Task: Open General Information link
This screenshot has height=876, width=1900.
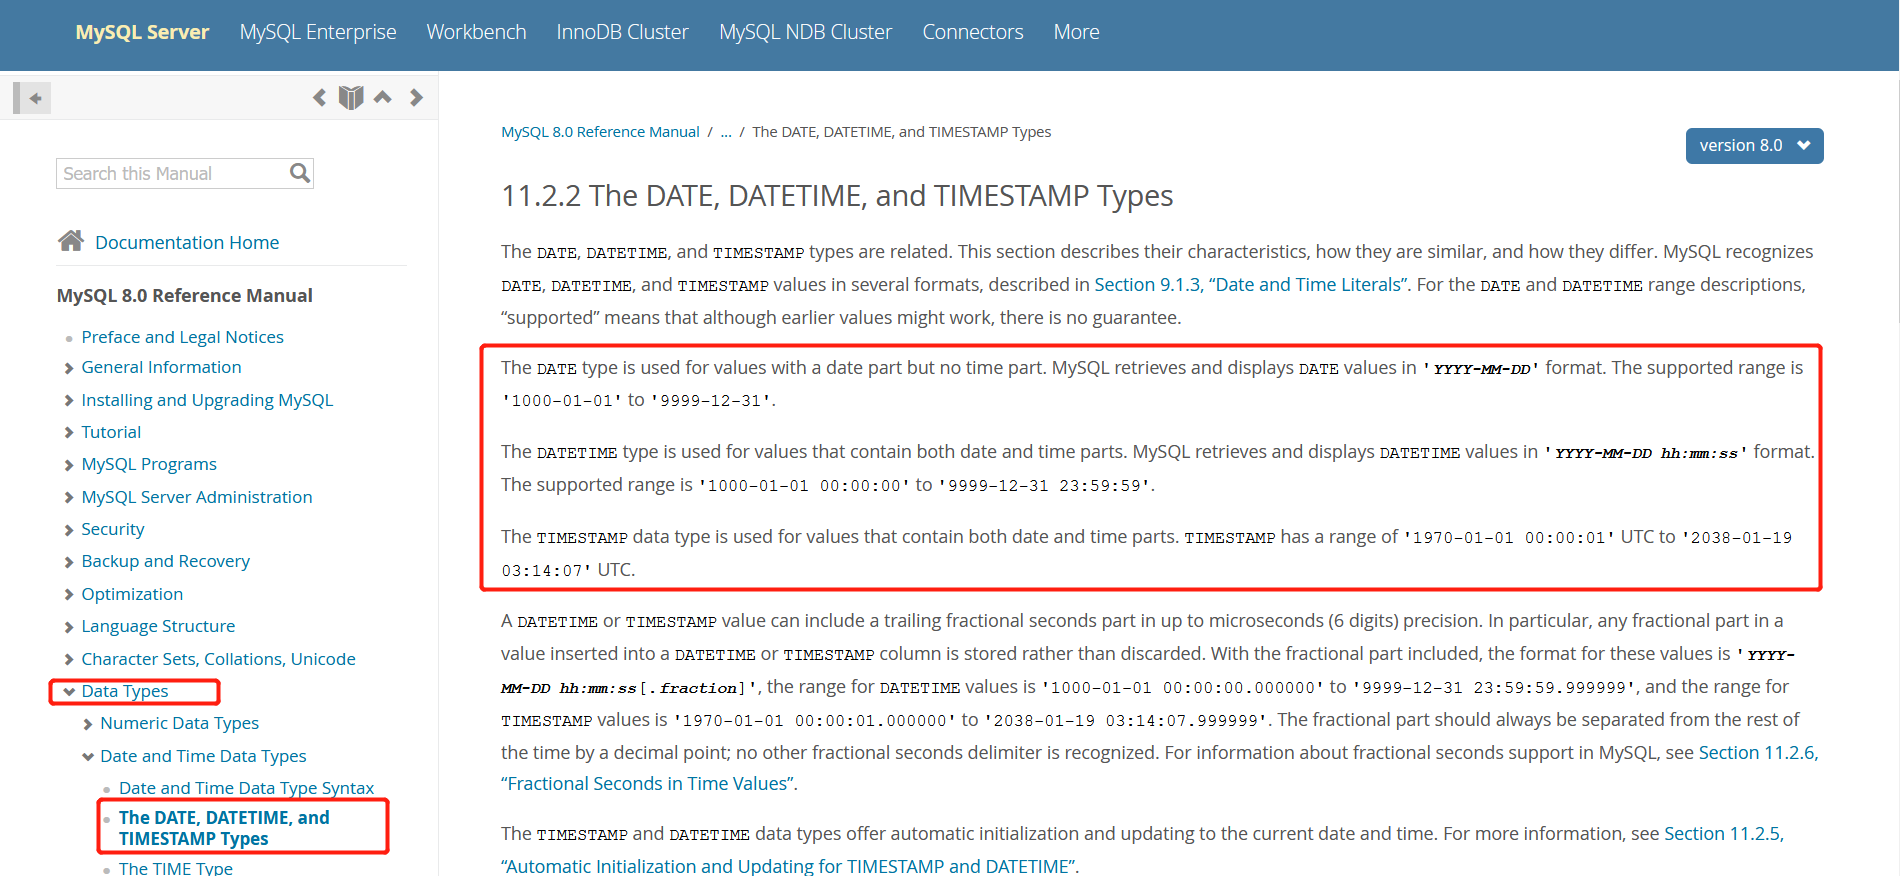Action: point(161,367)
